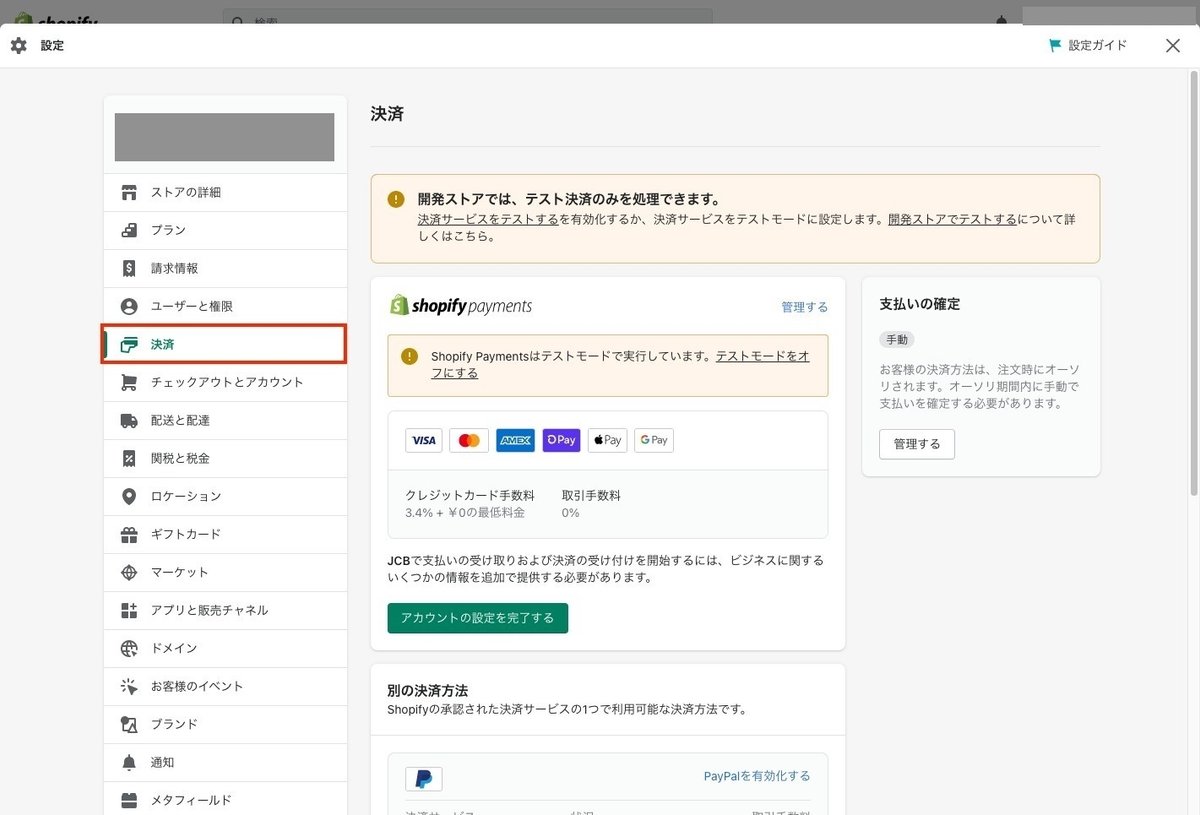Open マーケット settings
This screenshot has width=1200, height=815.
pyautogui.click(x=225, y=572)
